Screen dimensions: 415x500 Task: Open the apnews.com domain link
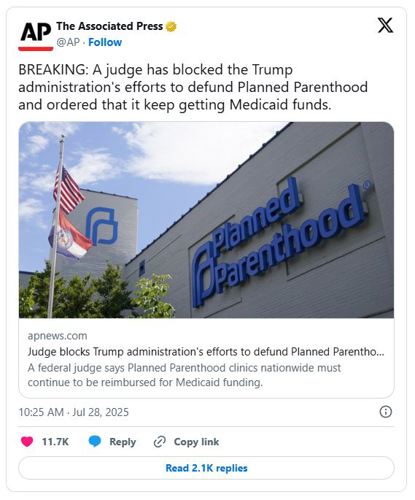pos(57,336)
